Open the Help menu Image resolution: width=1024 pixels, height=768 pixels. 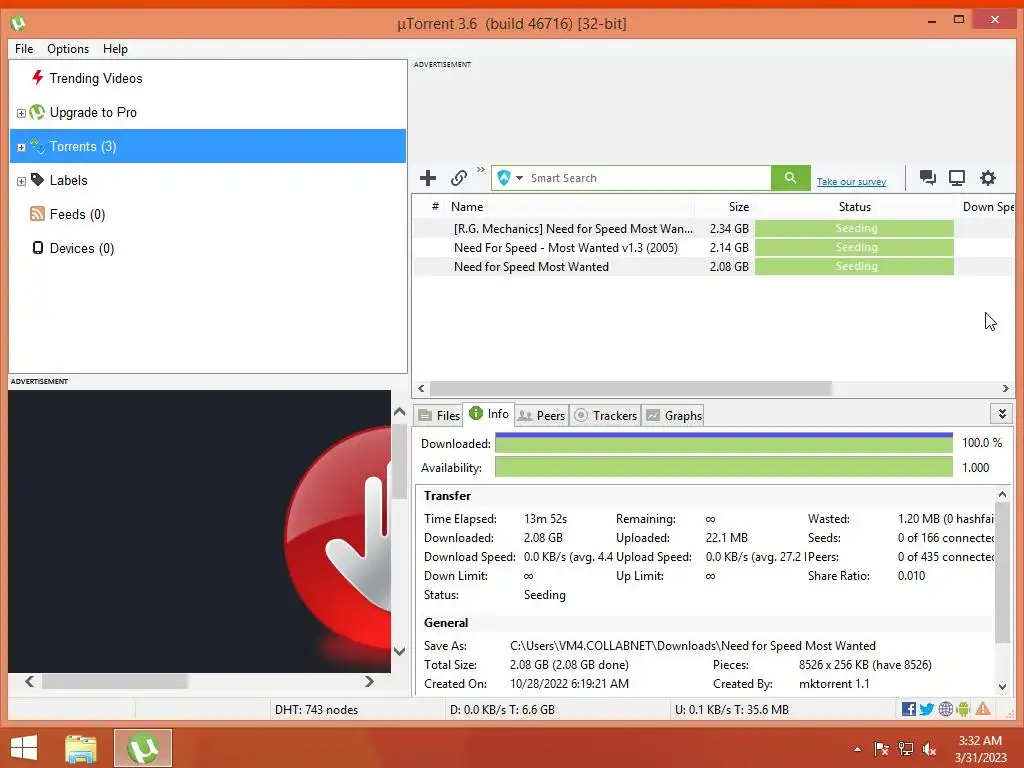(115, 49)
